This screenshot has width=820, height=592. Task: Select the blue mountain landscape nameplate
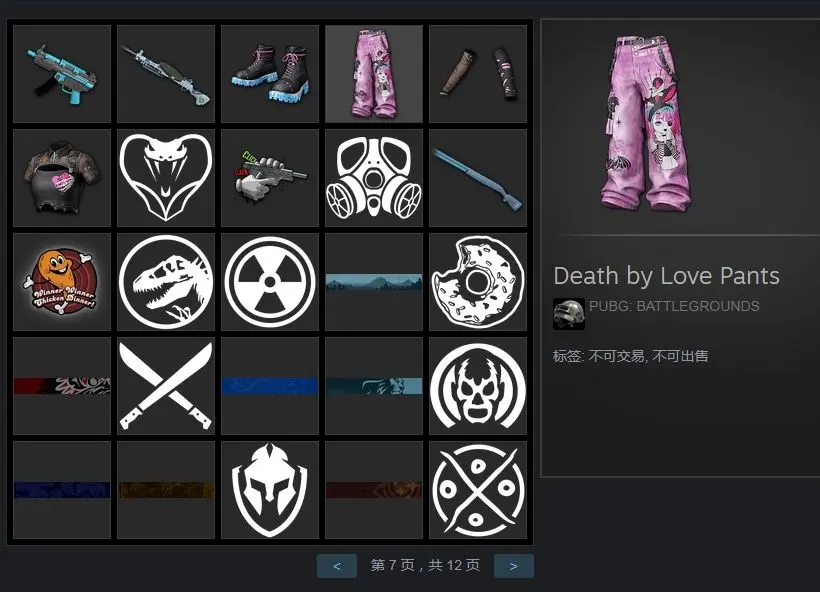pos(374,282)
